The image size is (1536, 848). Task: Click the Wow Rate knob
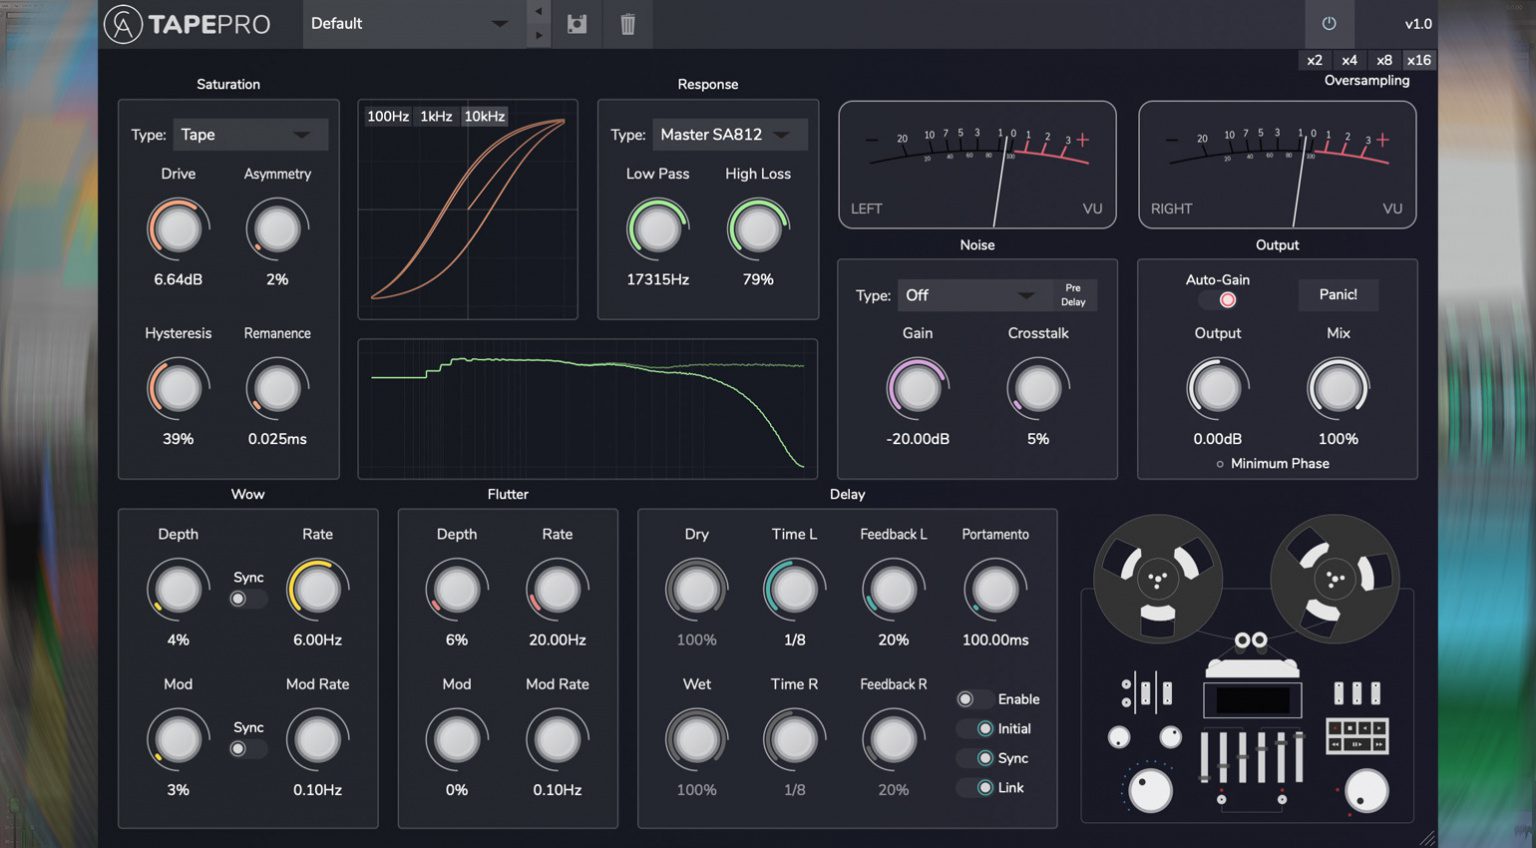317,590
